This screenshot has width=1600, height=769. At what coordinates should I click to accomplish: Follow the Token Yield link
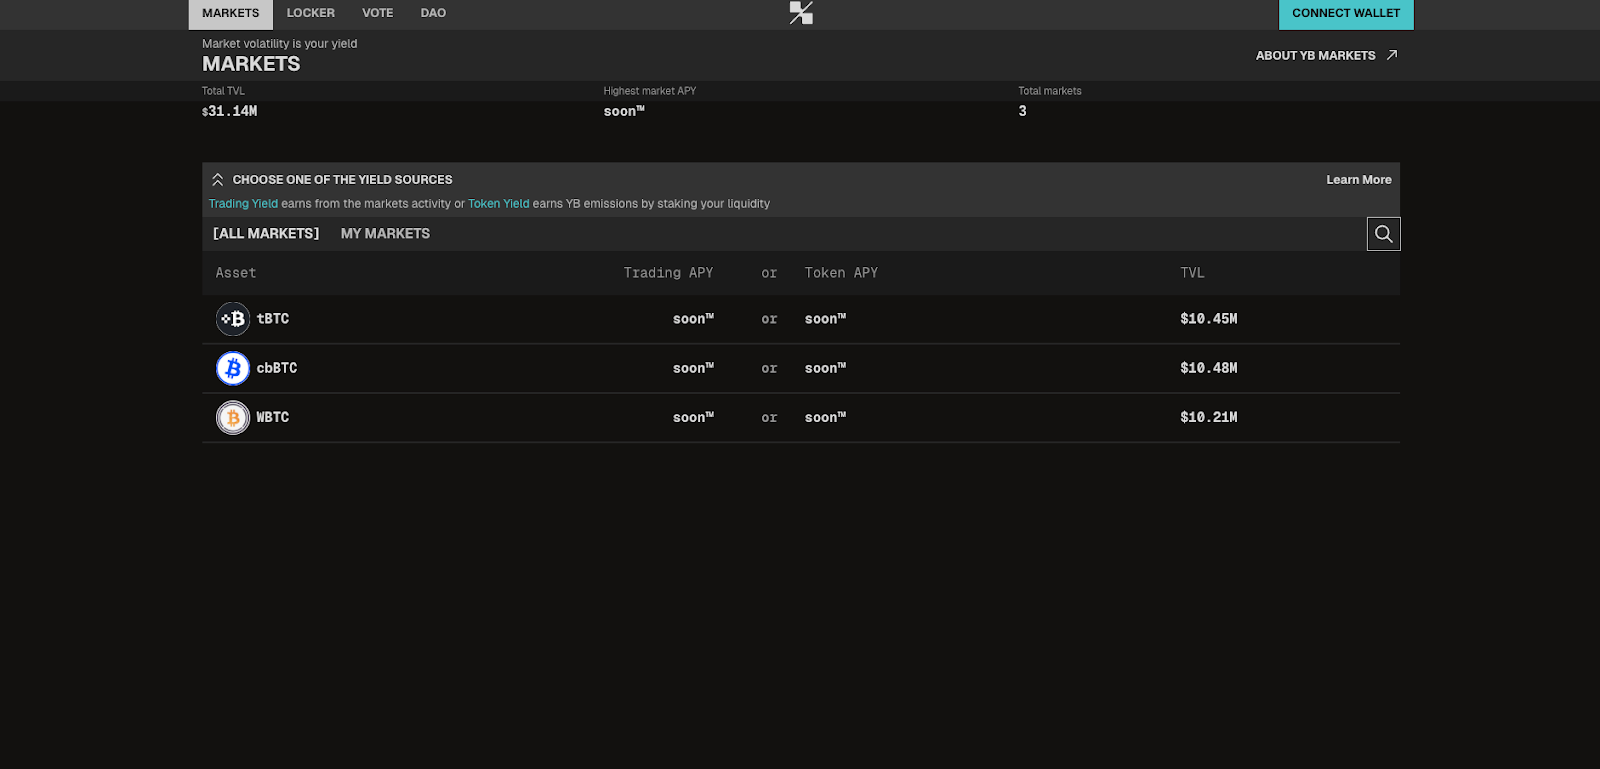(x=498, y=204)
